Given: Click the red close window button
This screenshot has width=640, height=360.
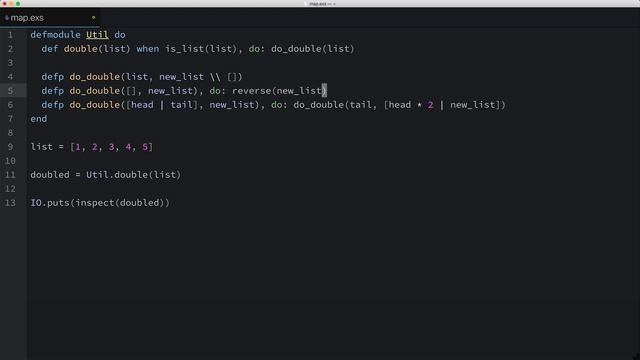Looking at the screenshot, I should coord(4,4).
